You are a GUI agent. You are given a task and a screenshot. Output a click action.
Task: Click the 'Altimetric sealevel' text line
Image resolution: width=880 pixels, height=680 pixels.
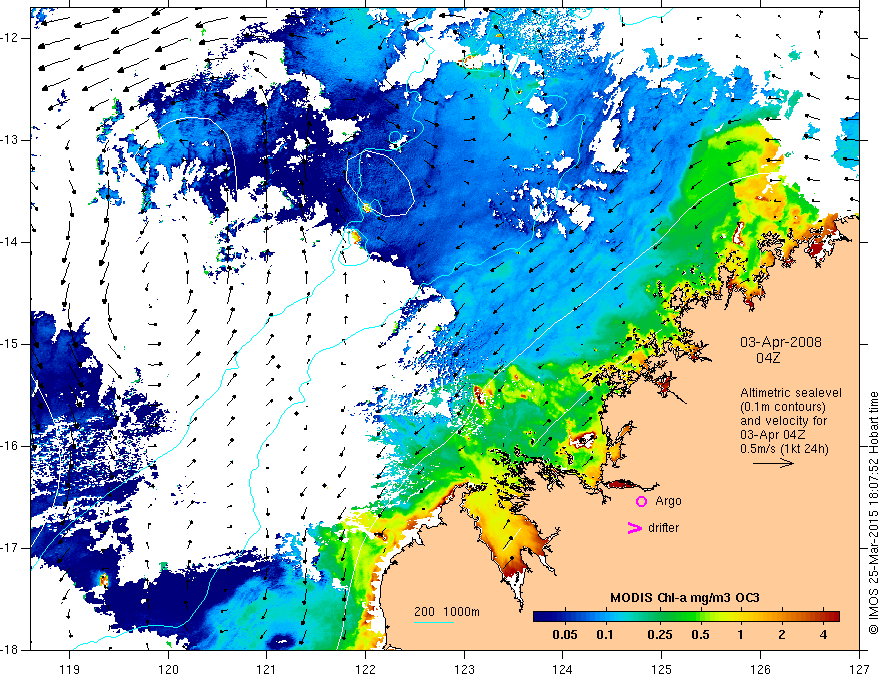[x=791, y=393]
